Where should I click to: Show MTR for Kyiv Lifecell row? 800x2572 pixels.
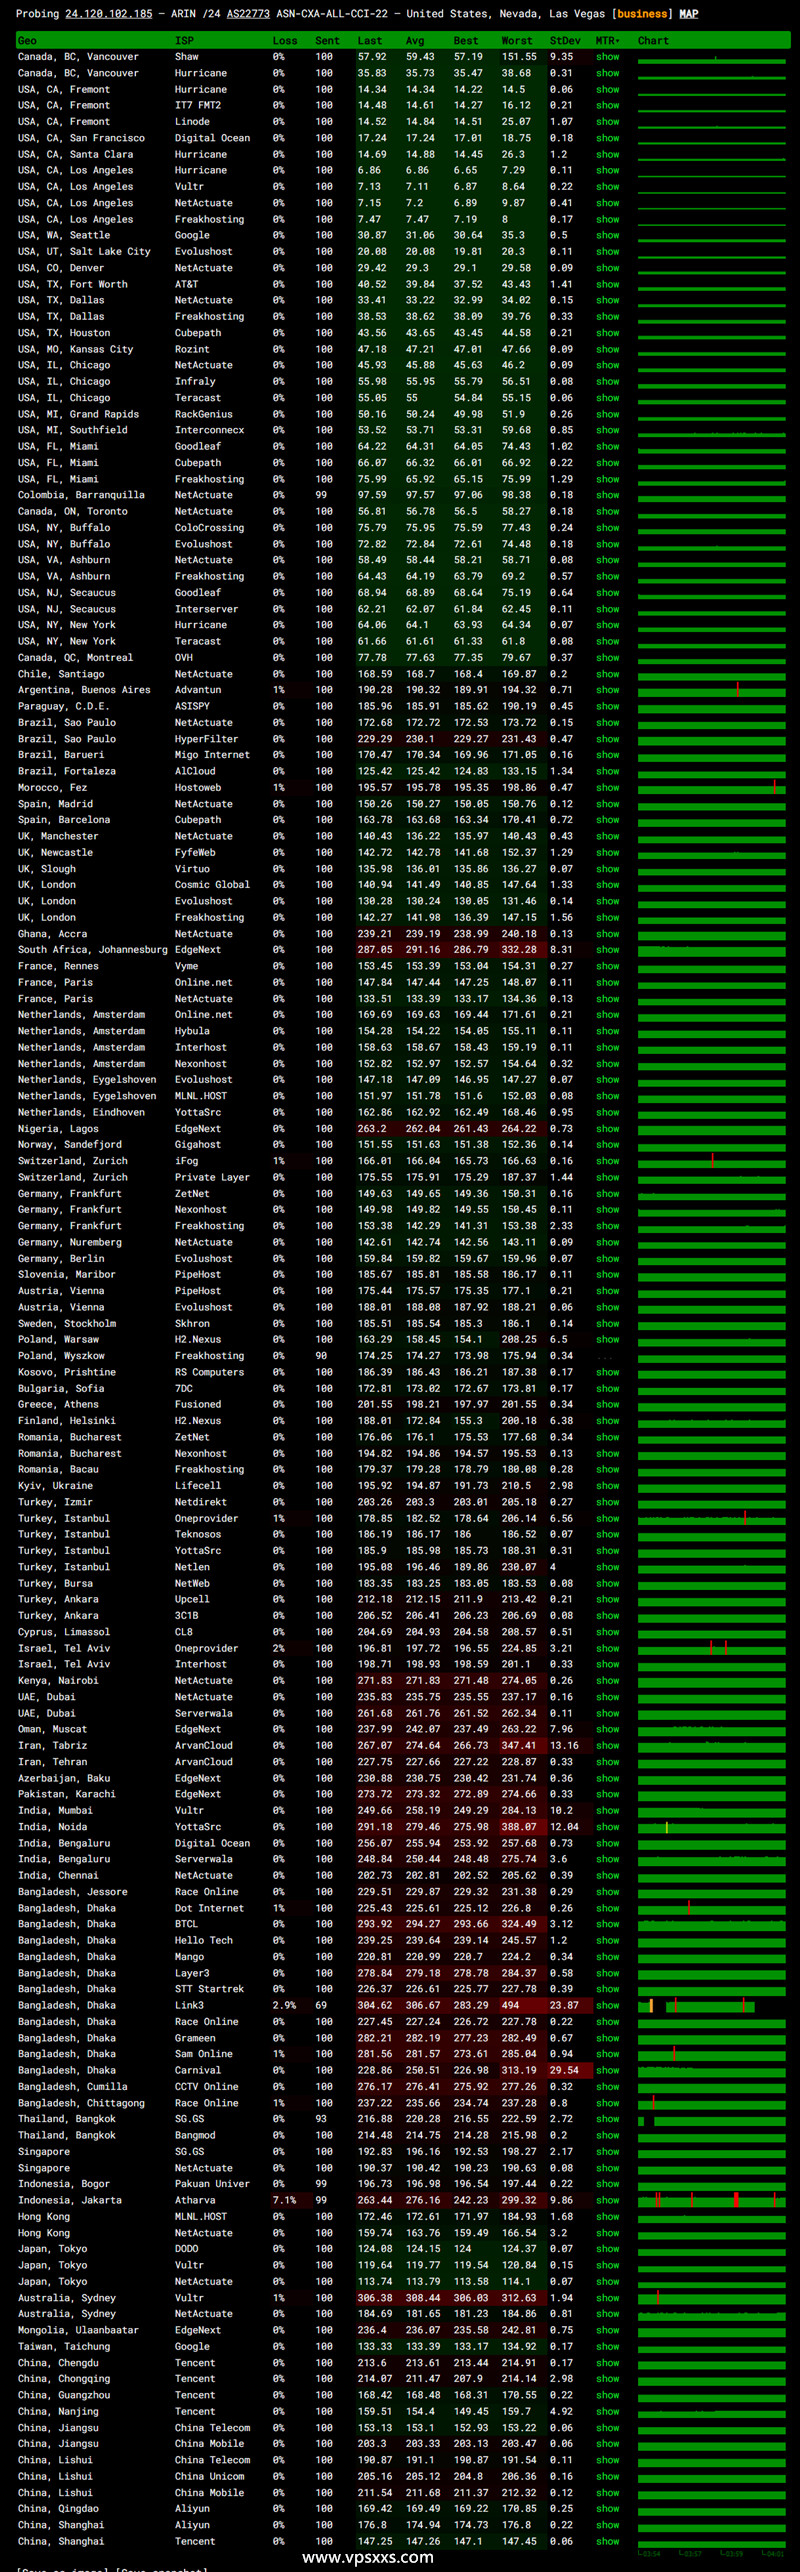click(608, 1486)
